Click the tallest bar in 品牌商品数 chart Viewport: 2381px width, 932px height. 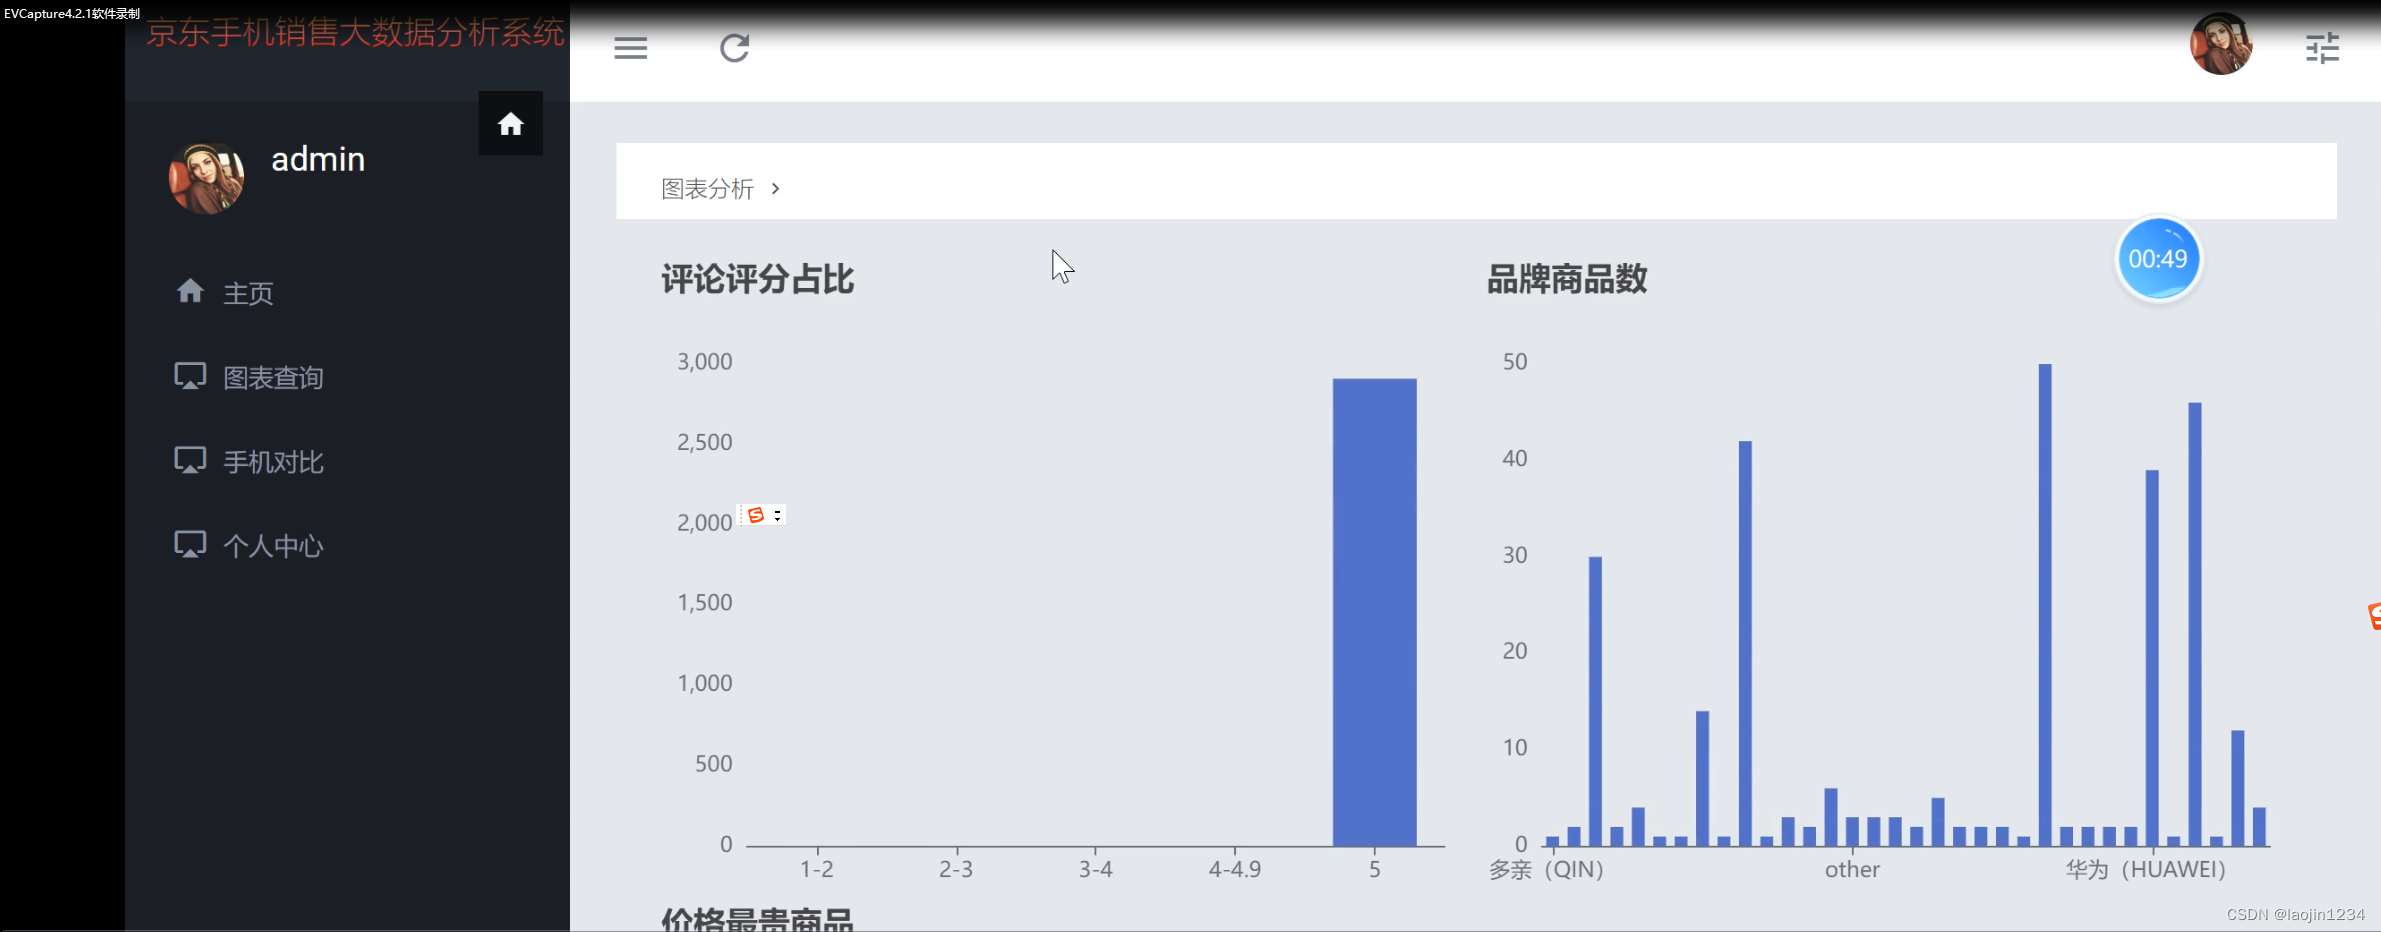pos(2045,605)
